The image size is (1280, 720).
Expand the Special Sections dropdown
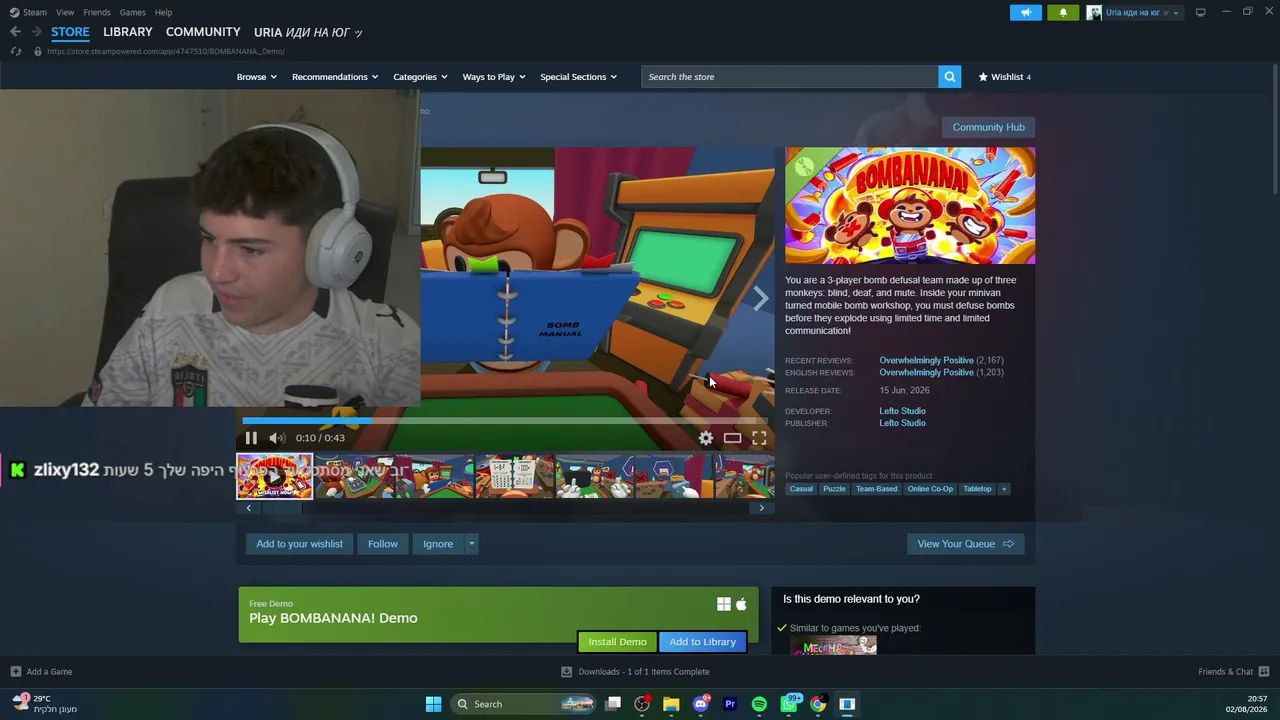pyautogui.click(x=578, y=77)
